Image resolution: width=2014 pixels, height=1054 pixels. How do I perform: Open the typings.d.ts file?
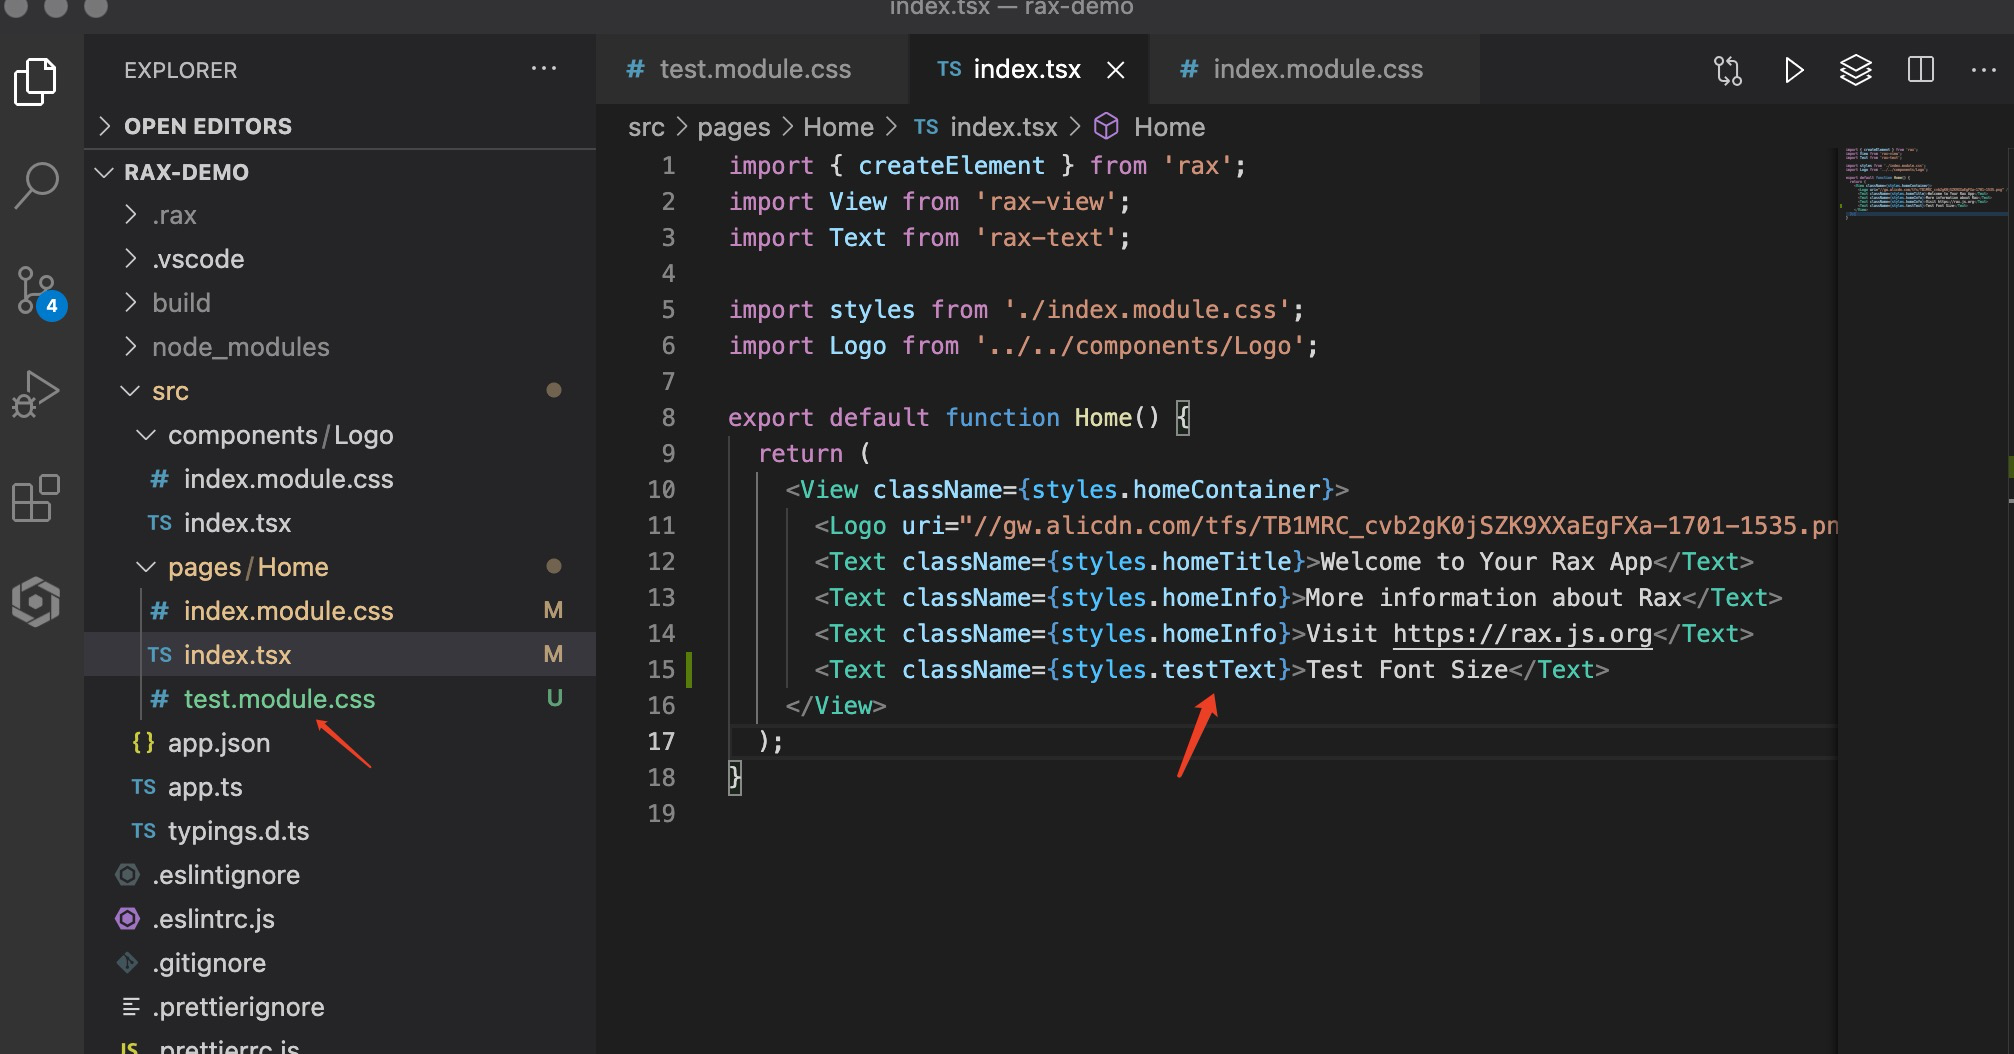340,831
